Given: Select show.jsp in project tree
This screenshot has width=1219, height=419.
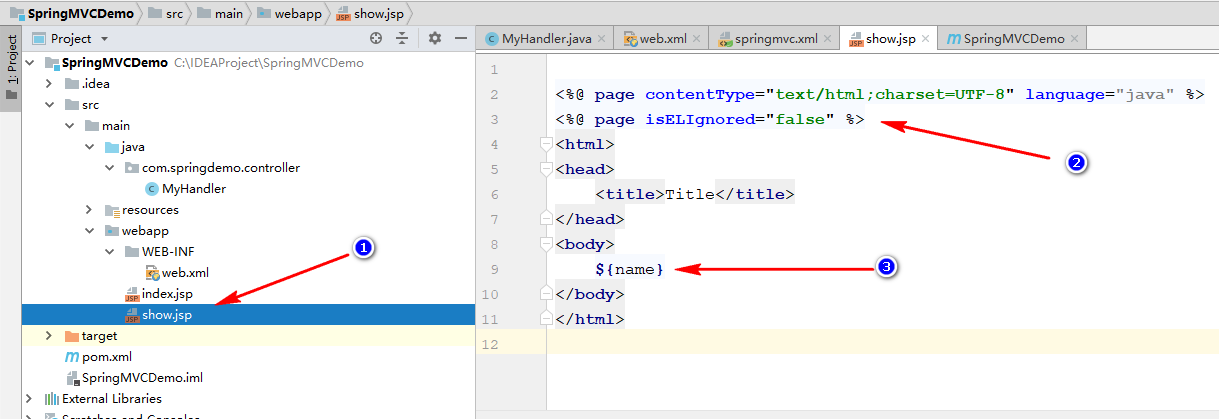Looking at the screenshot, I should pyautogui.click(x=167, y=314).
